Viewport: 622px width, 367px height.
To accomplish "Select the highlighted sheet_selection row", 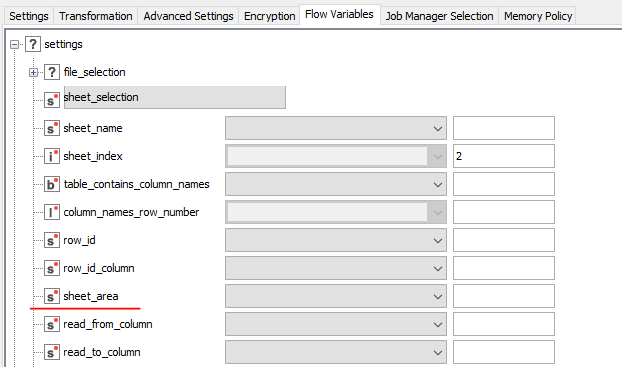I will point(175,97).
